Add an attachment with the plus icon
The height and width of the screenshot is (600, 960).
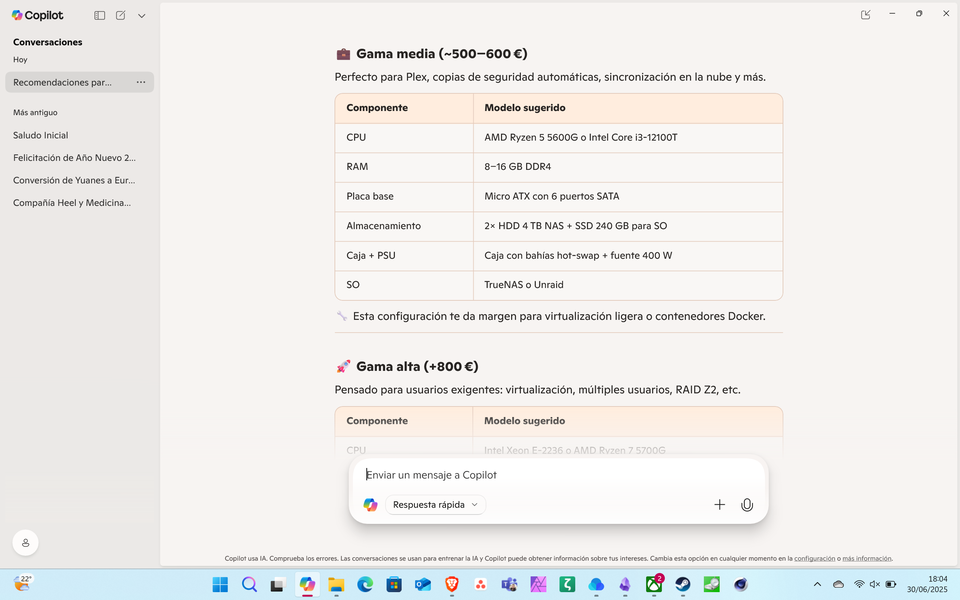[719, 504]
